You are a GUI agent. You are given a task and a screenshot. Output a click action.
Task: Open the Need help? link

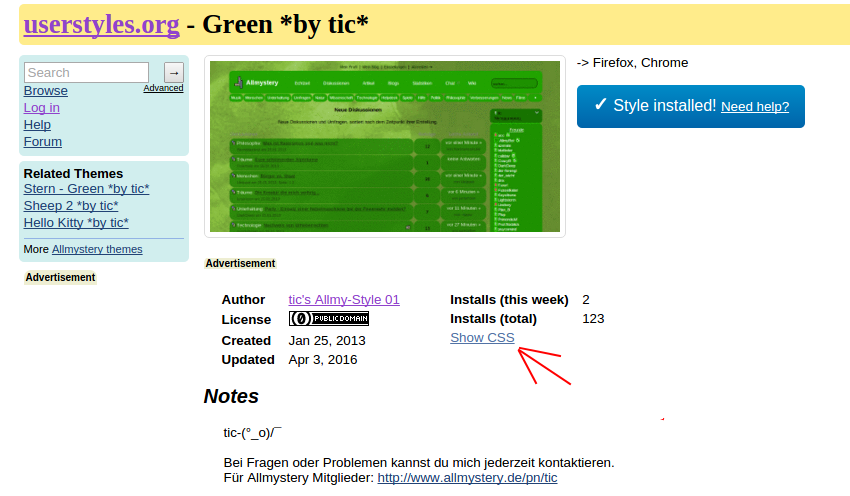click(755, 107)
